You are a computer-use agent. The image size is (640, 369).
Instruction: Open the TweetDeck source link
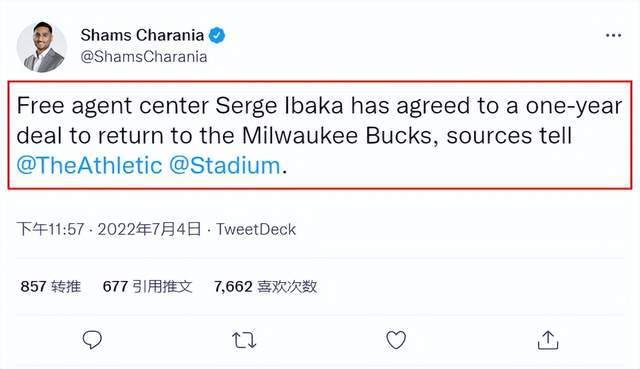(256, 229)
